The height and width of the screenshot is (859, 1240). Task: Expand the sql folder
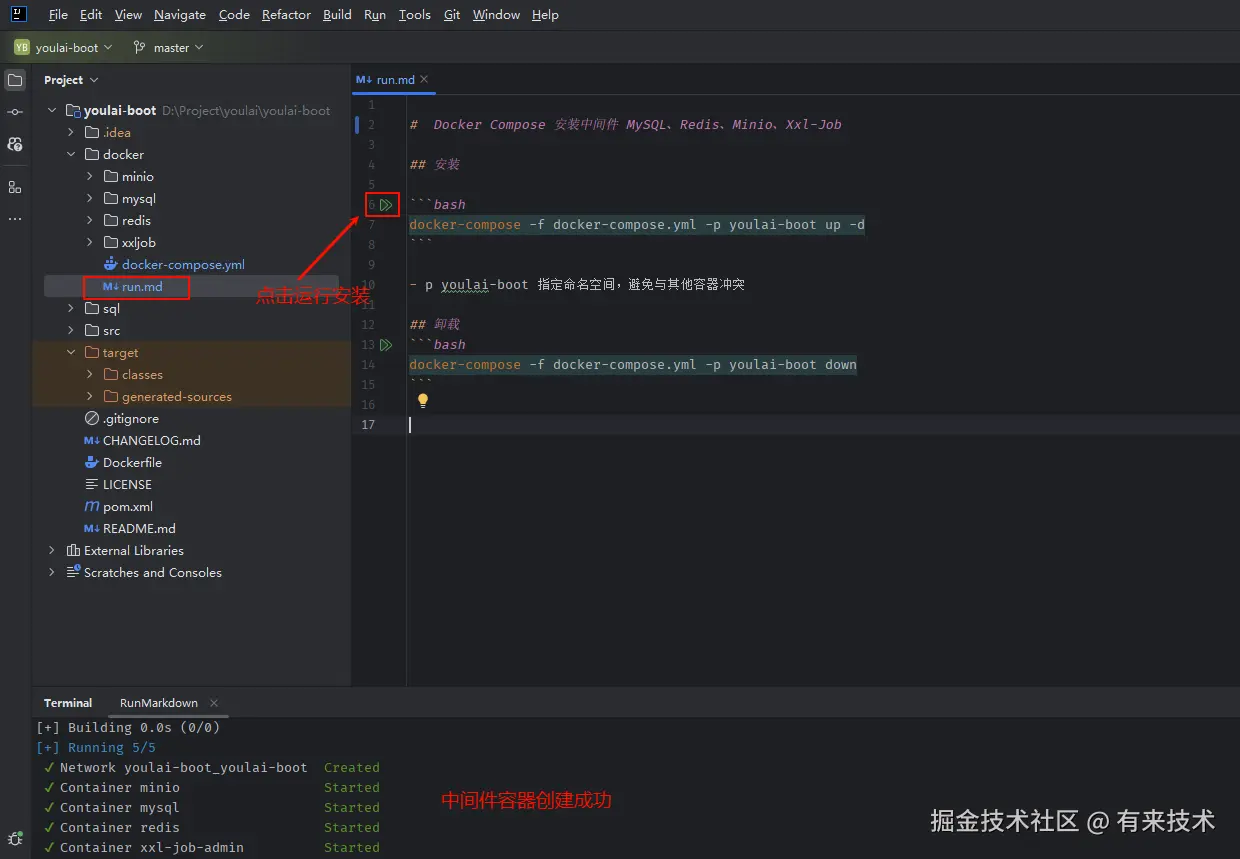coord(71,308)
